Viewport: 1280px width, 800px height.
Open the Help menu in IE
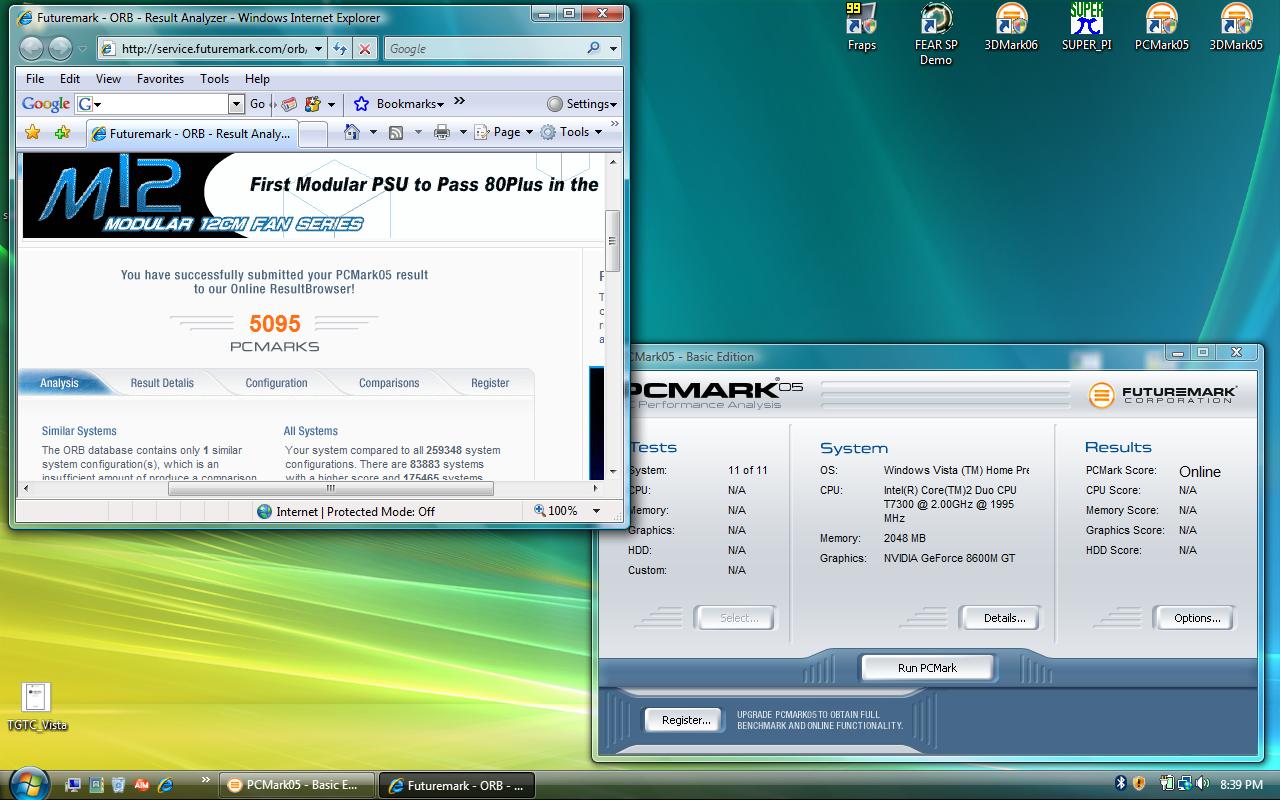click(x=257, y=79)
